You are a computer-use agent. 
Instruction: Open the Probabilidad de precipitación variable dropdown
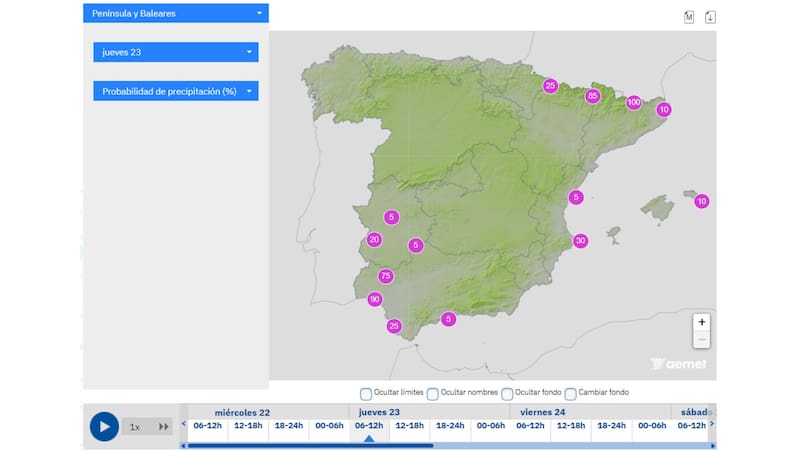176,91
